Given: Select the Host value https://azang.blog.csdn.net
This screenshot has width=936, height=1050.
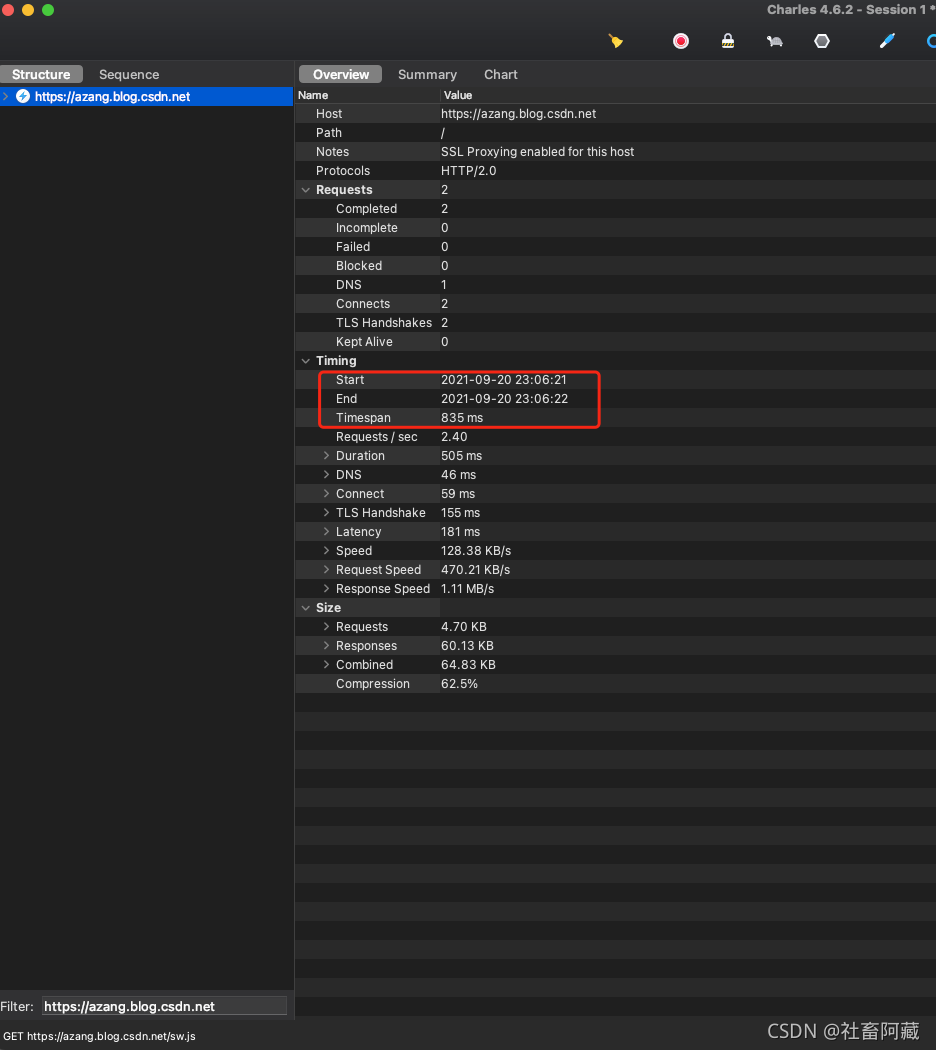Looking at the screenshot, I should pyautogui.click(x=518, y=114).
